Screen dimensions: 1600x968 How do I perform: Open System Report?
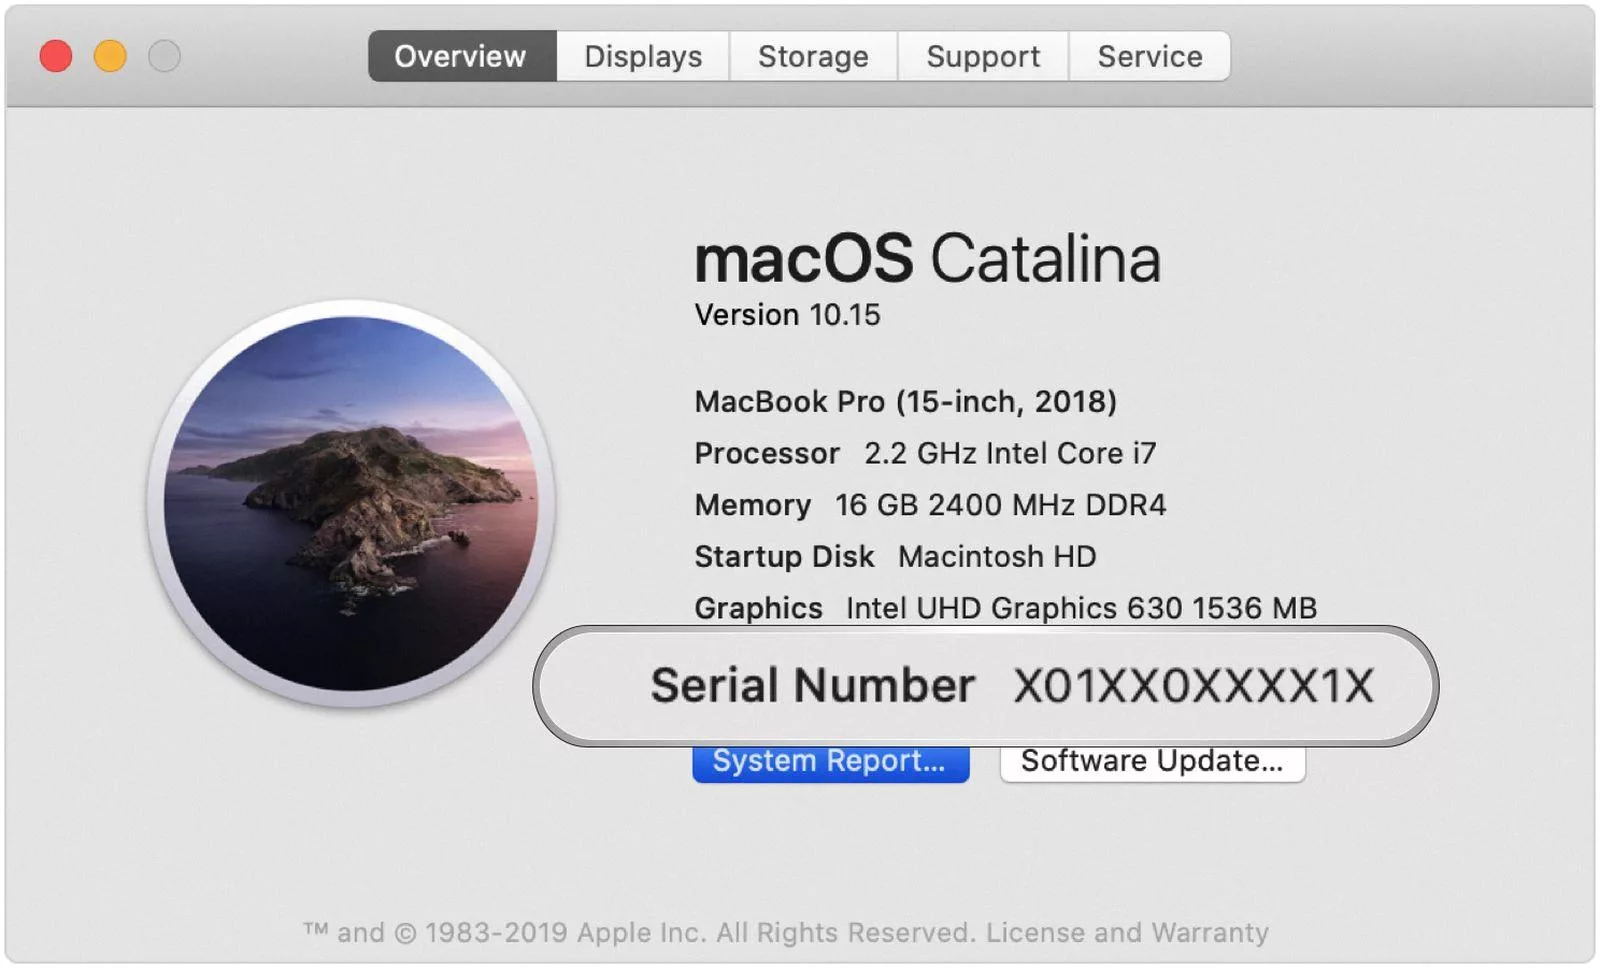pyautogui.click(x=830, y=761)
